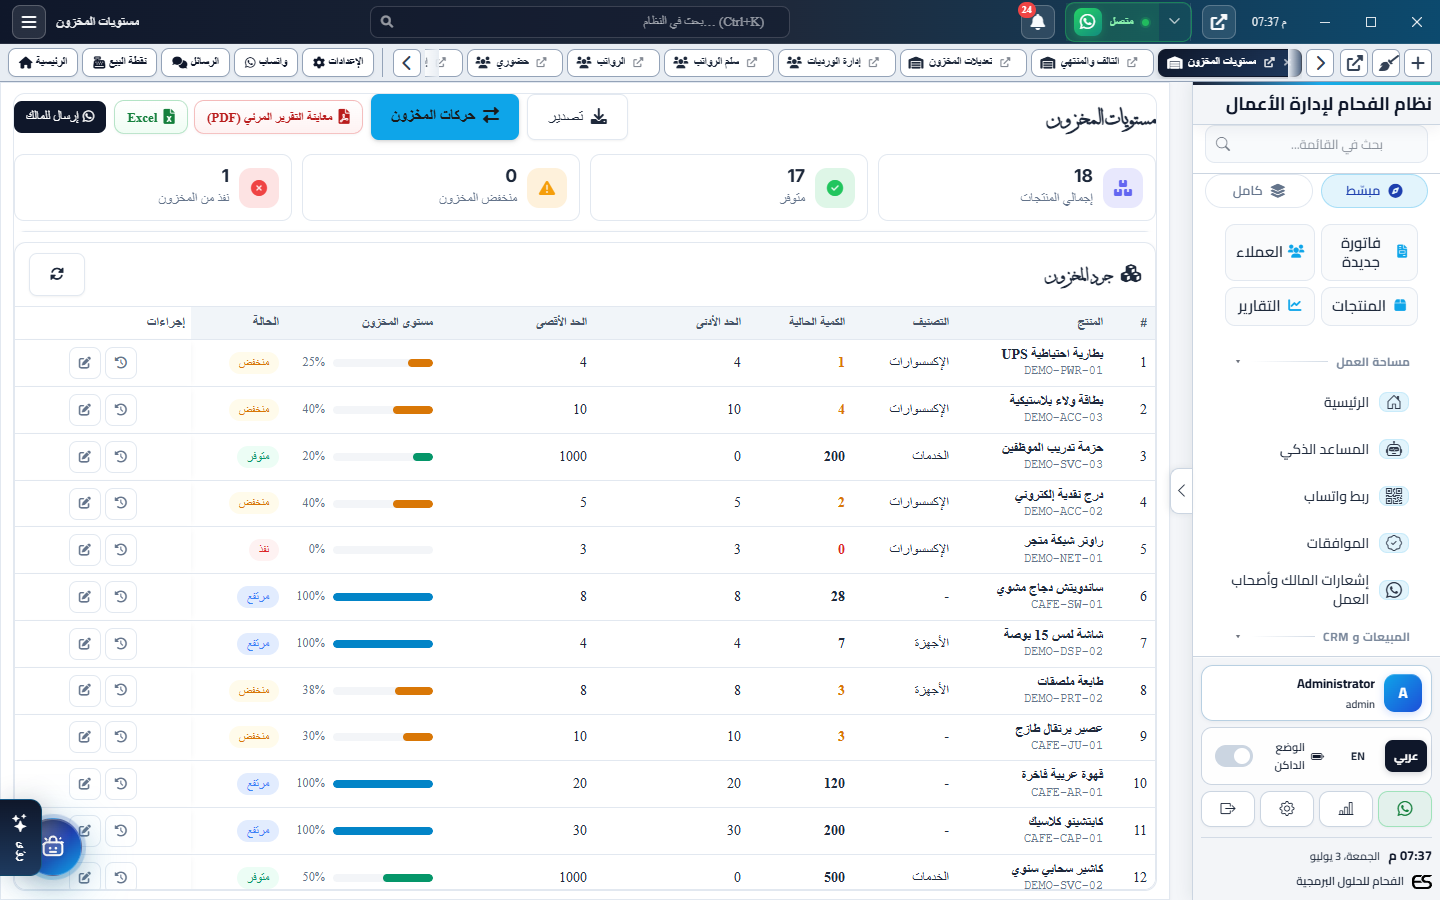Open the AI assistant robot floating button
The height and width of the screenshot is (900, 1440).
tap(53, 847)
